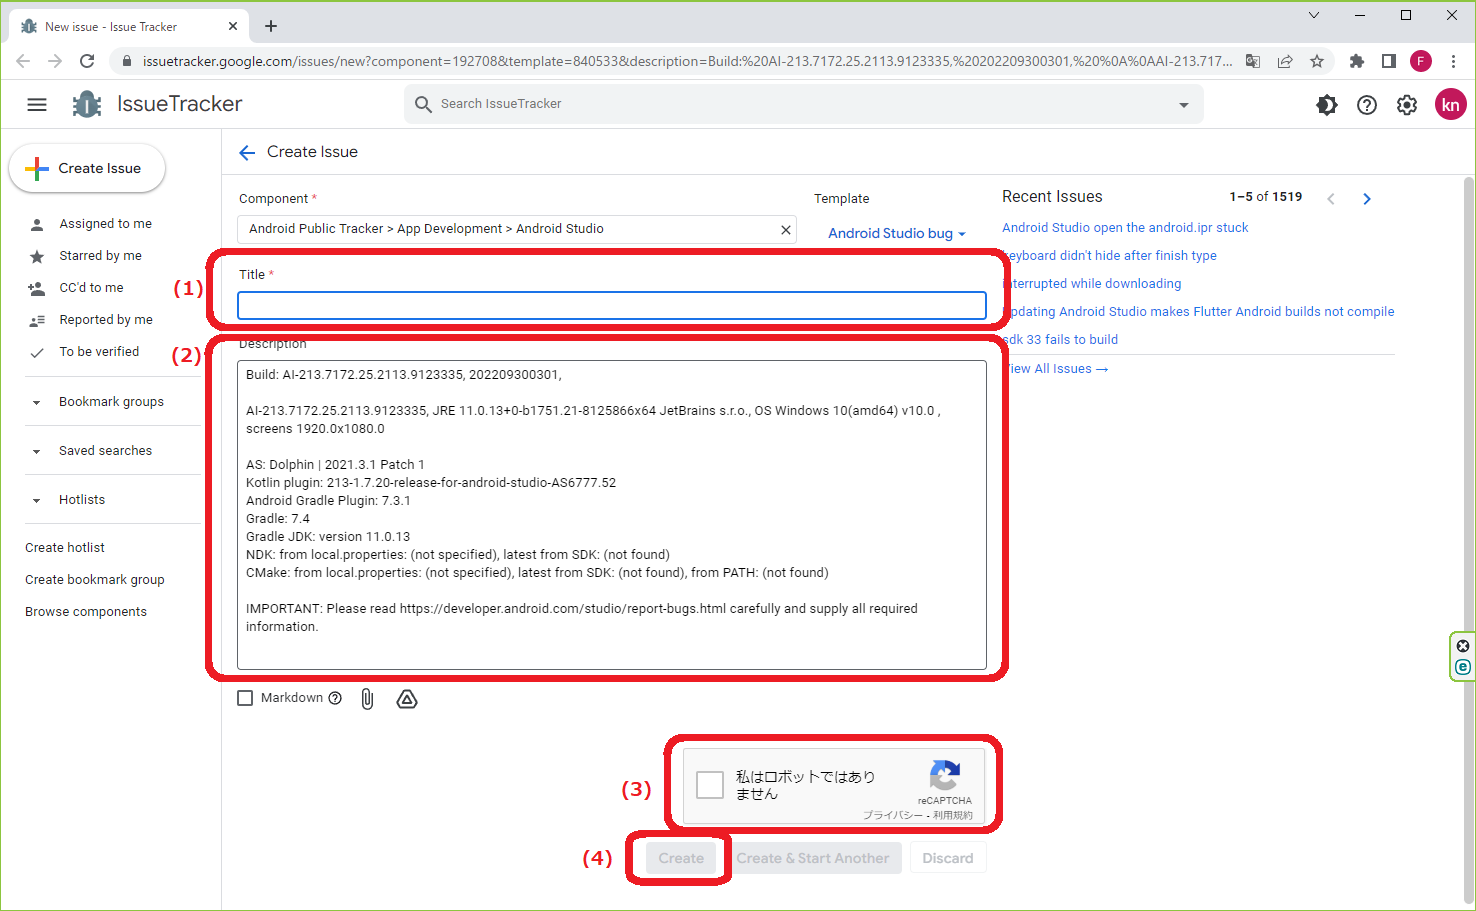Open the Android Studio bug template dropdown
1476x911 pixels.
[x=897, y=233]
